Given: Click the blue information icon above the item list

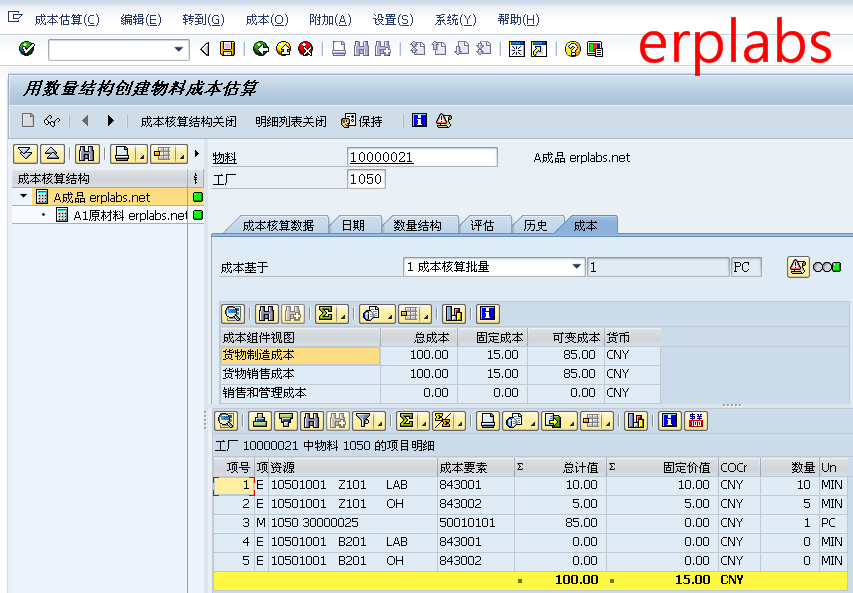Looking at the screenshot, I should pos(670,420).
